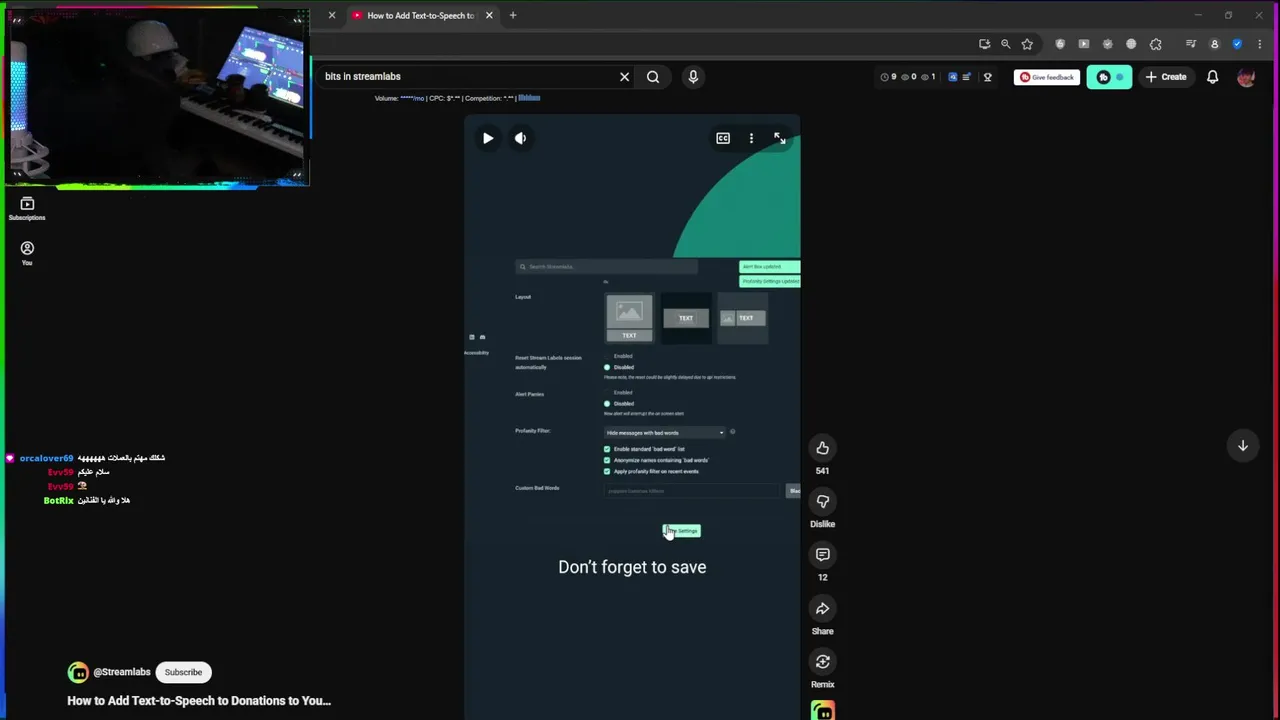Open the You section in sidebar
The image size is (1280, 720).
coord(27,253)
